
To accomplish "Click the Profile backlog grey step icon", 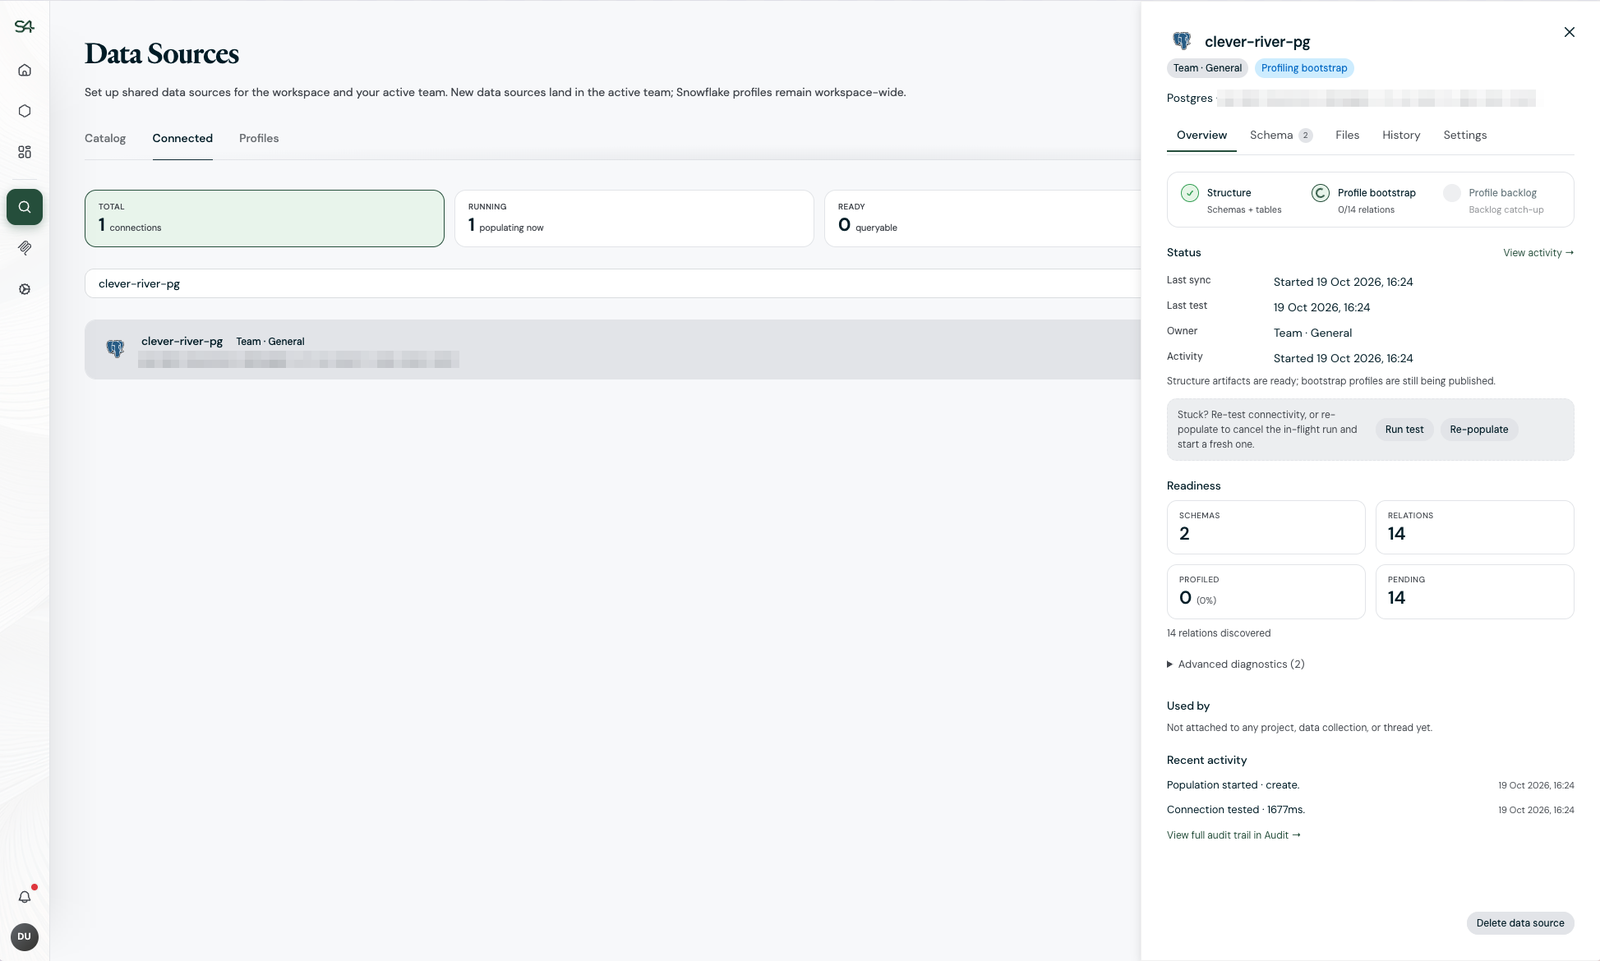I will (x=1452, y=193).
